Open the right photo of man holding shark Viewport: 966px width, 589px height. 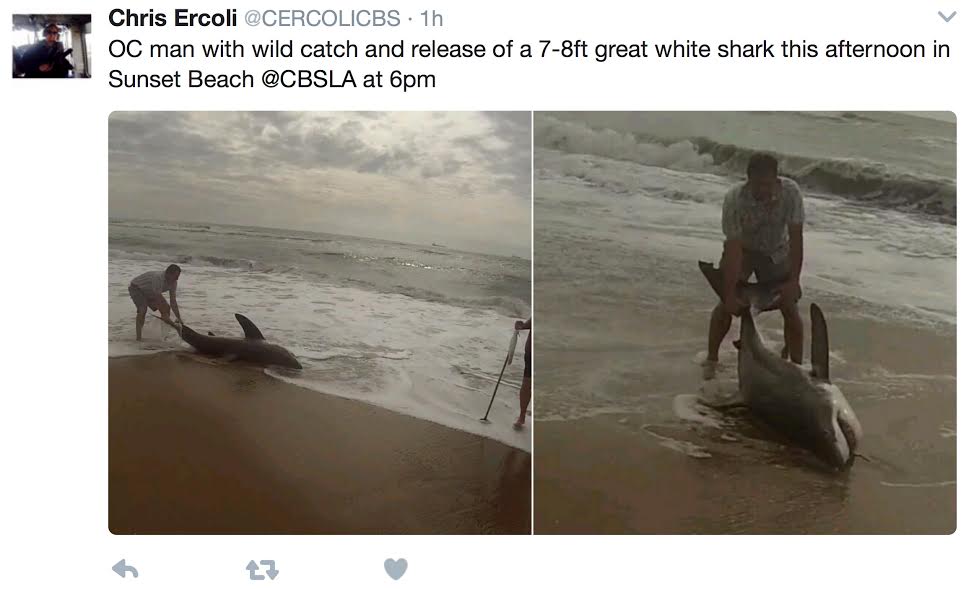coord(745,322)
